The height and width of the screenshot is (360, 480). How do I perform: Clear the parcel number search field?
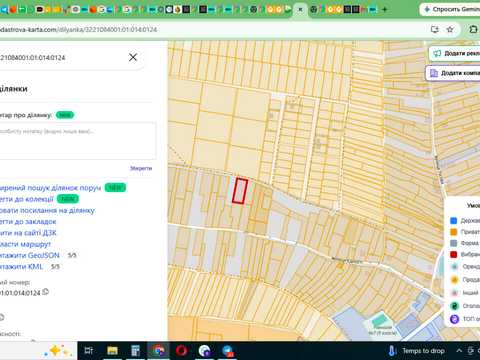click(133, 57)
